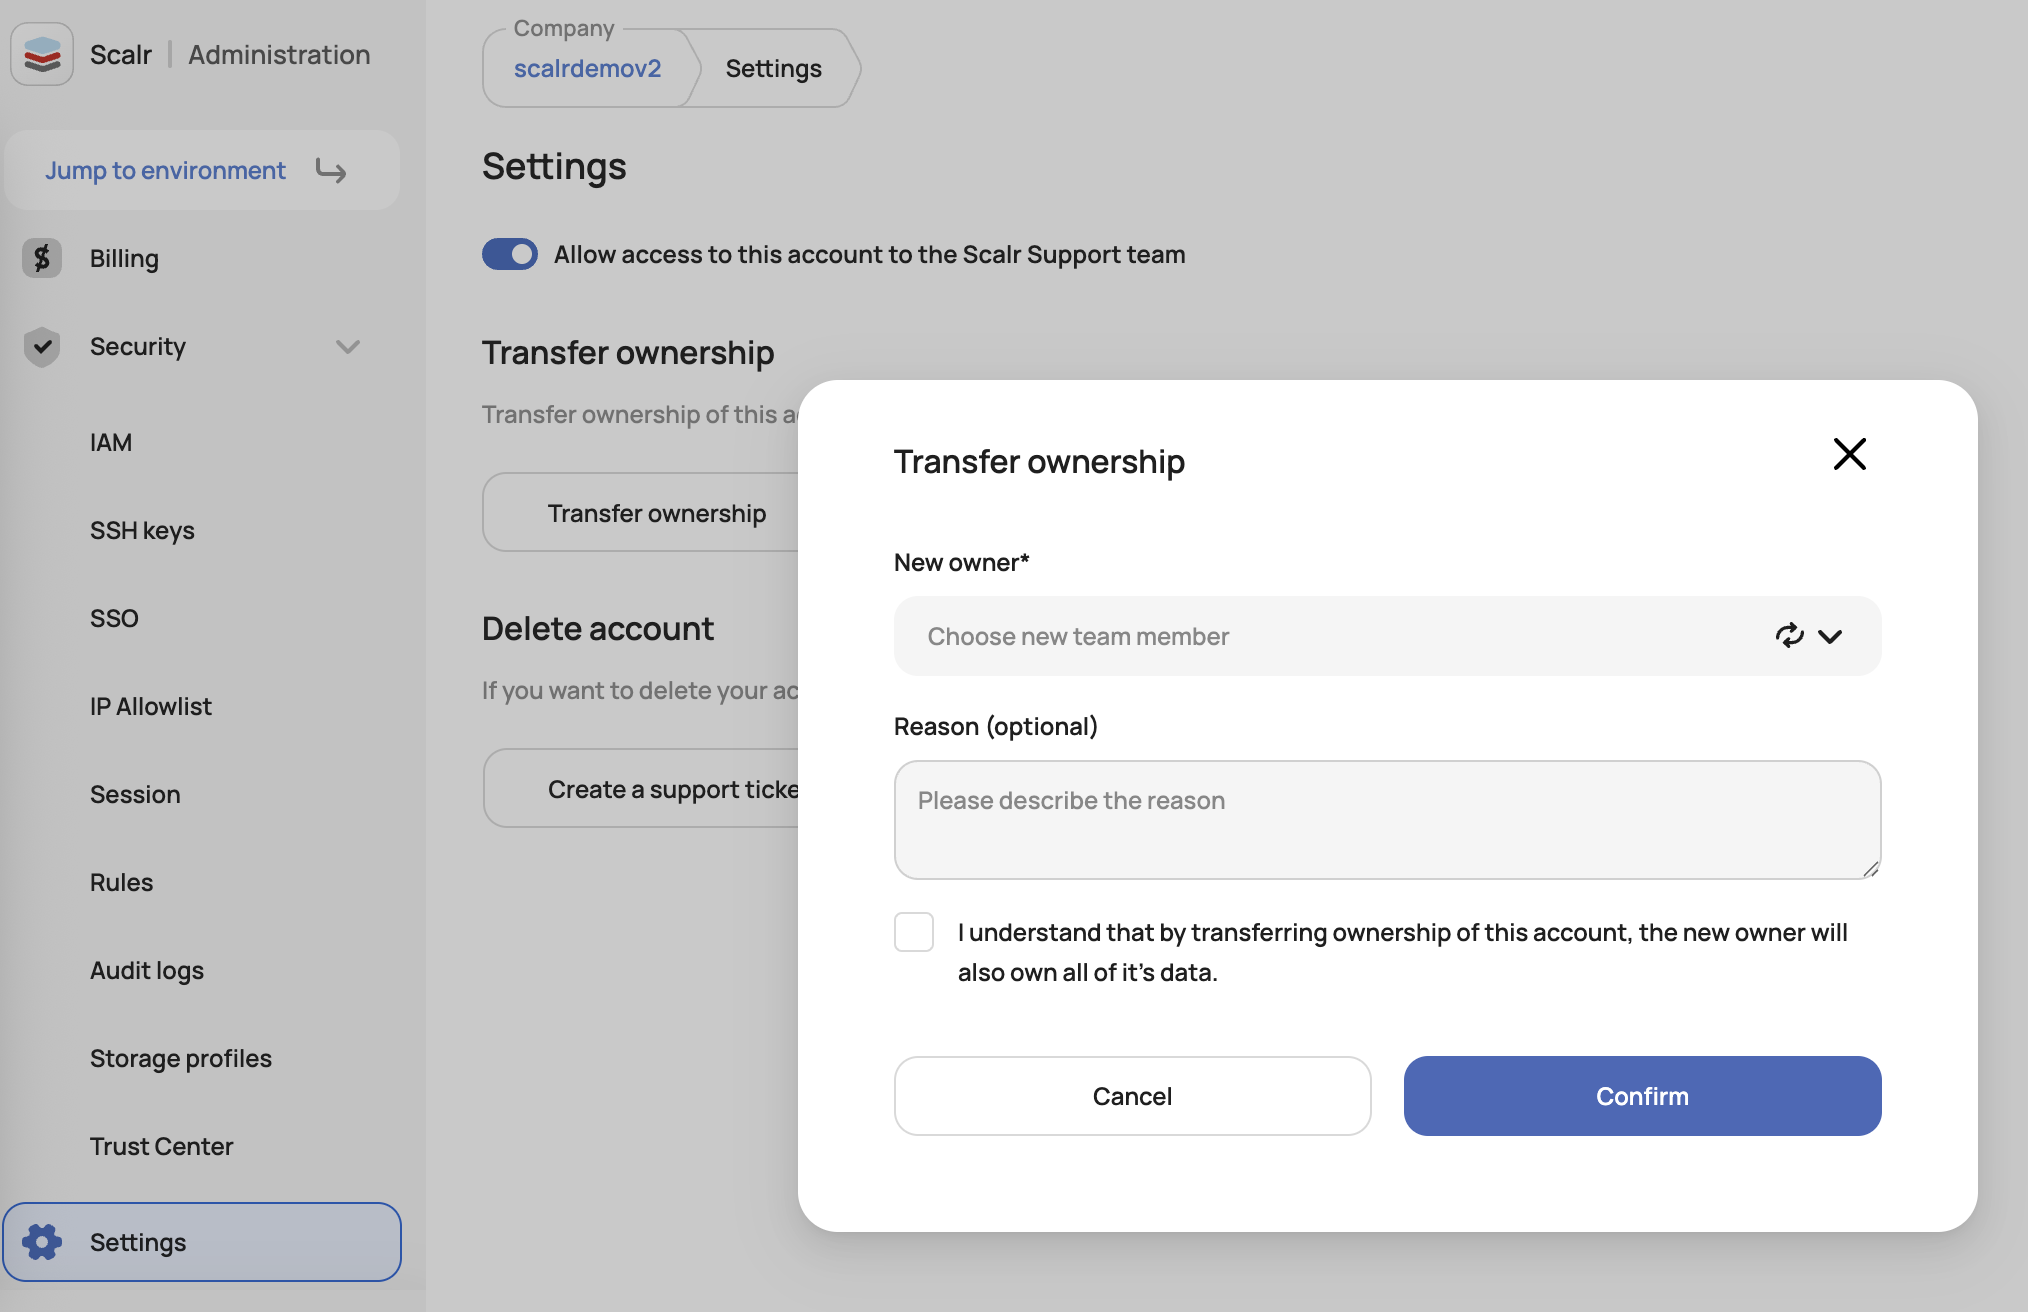Cancel the ownership transfer dialog
Viewport: 2028px width, 1312px height.
tap(1132, 1096)
